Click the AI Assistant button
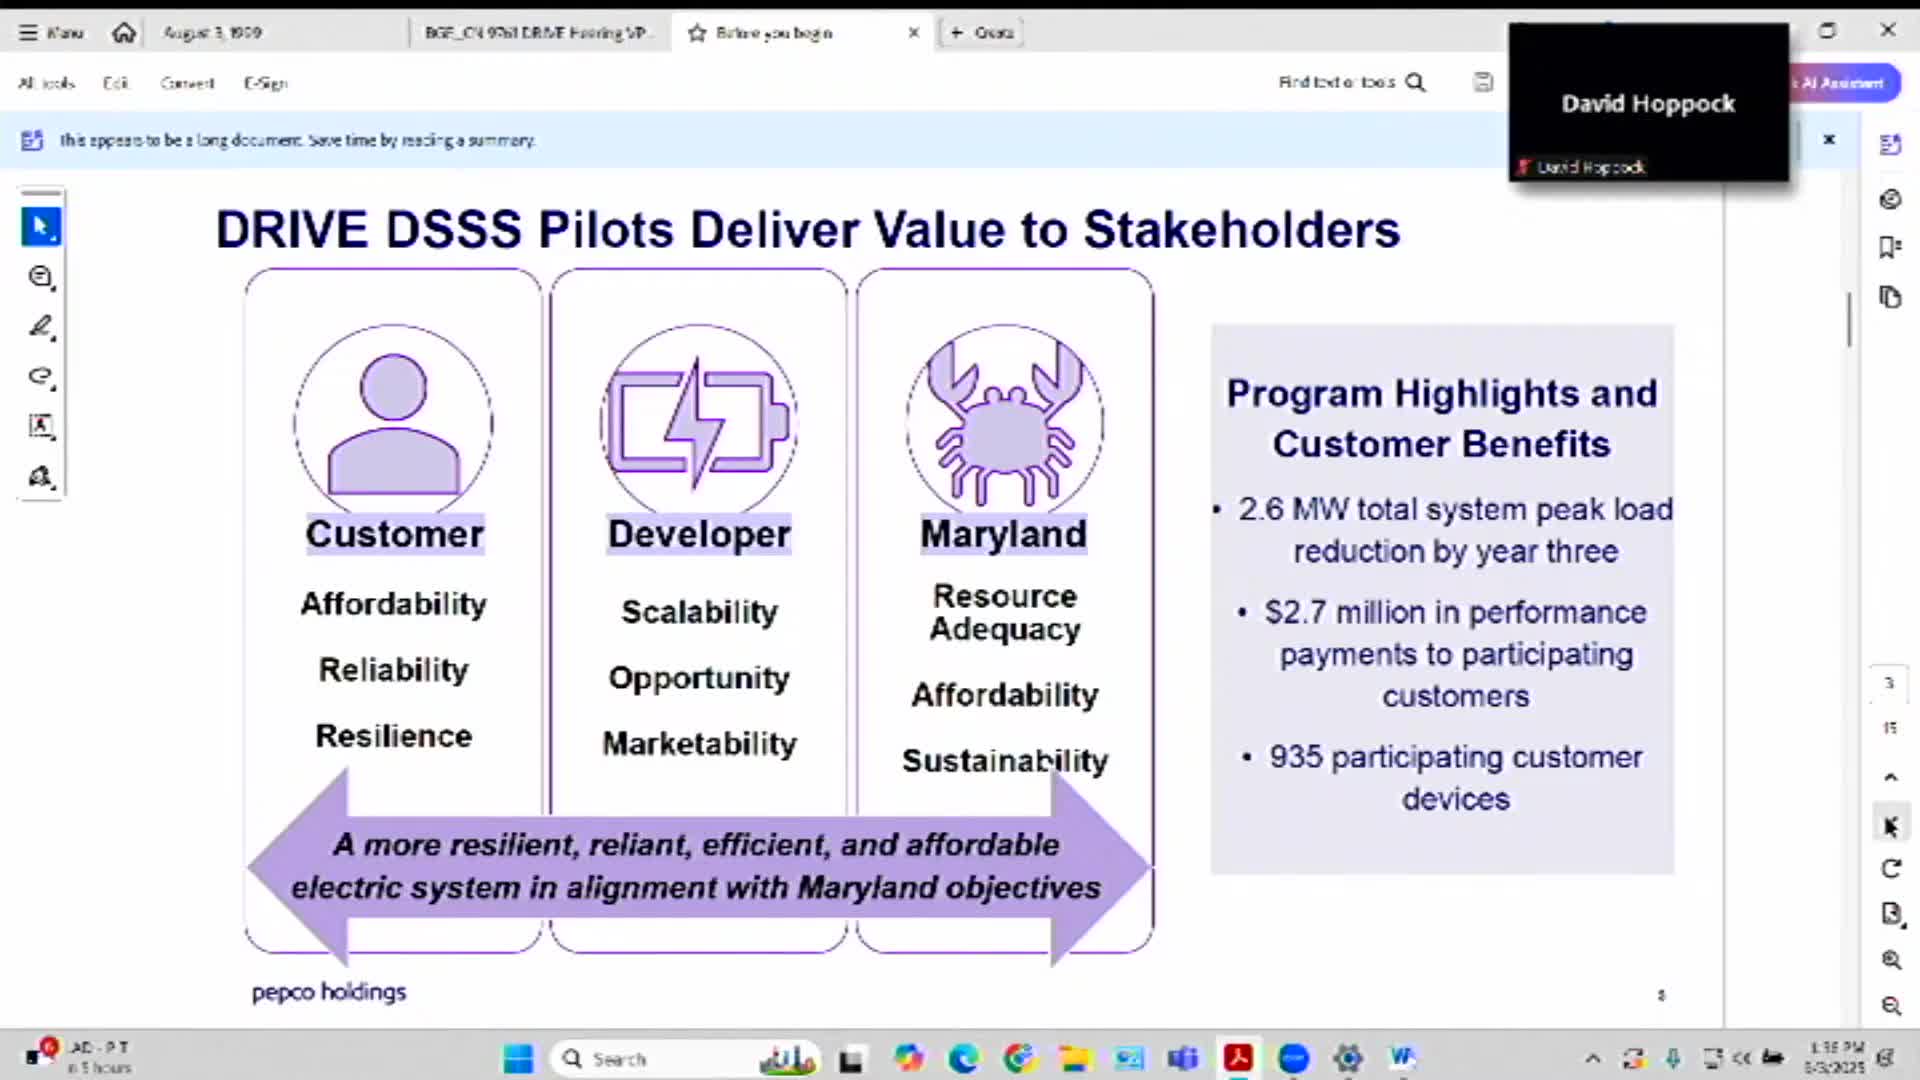The width and height of the screenshot is (1920, 1080). point(1845,83)
